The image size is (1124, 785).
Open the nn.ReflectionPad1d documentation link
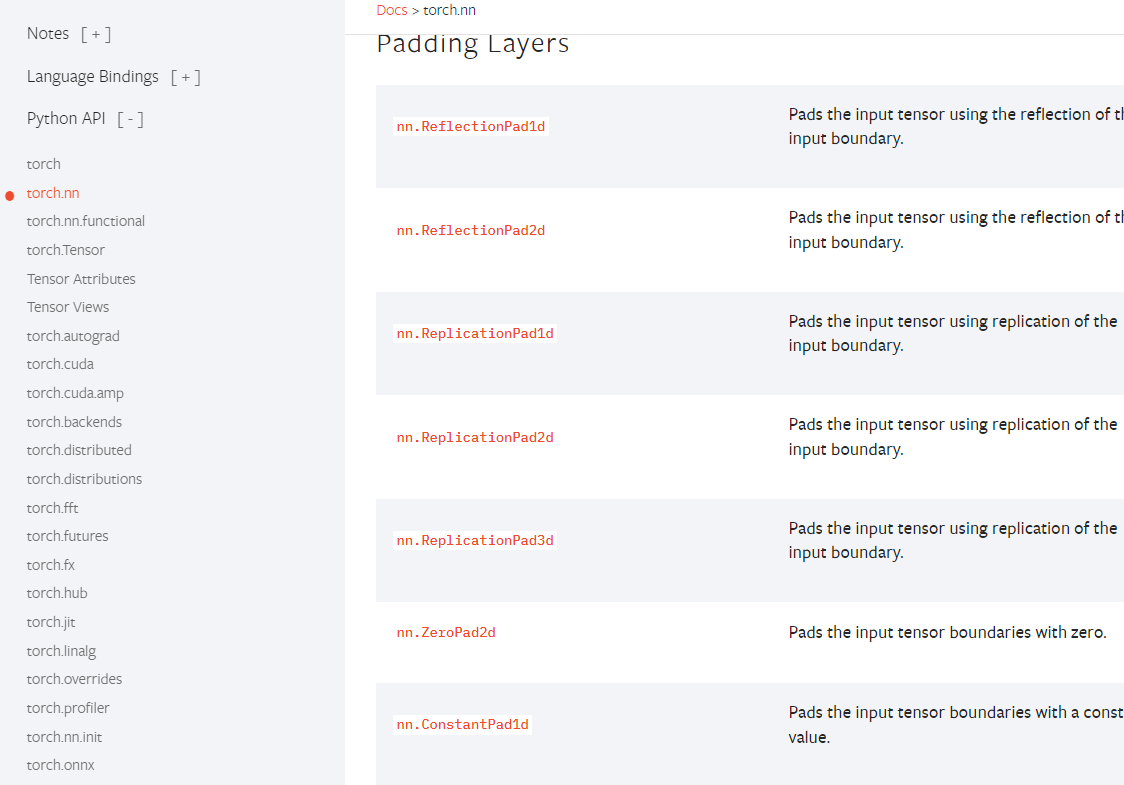[x=471, y=127]
